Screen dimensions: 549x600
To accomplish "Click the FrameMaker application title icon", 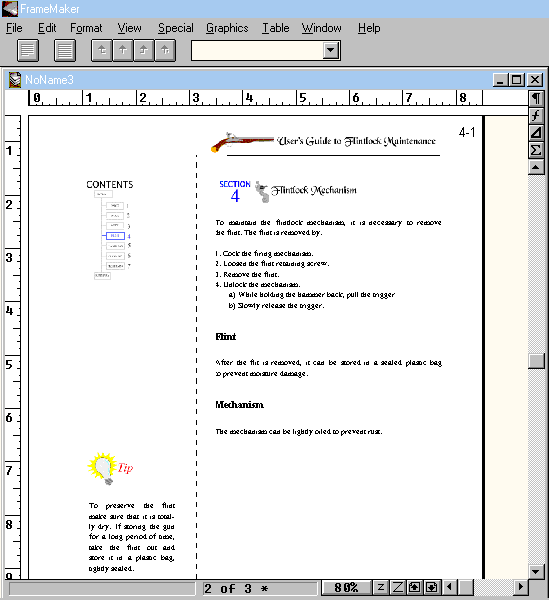I will 10,8.
